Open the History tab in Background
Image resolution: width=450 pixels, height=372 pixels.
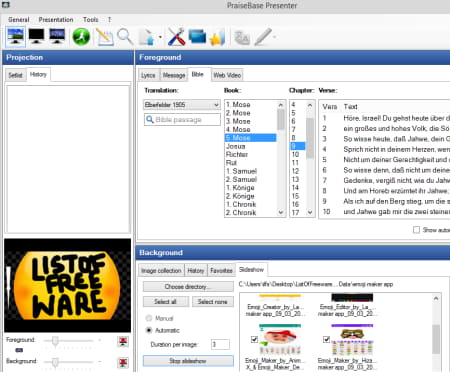[196, 271]
